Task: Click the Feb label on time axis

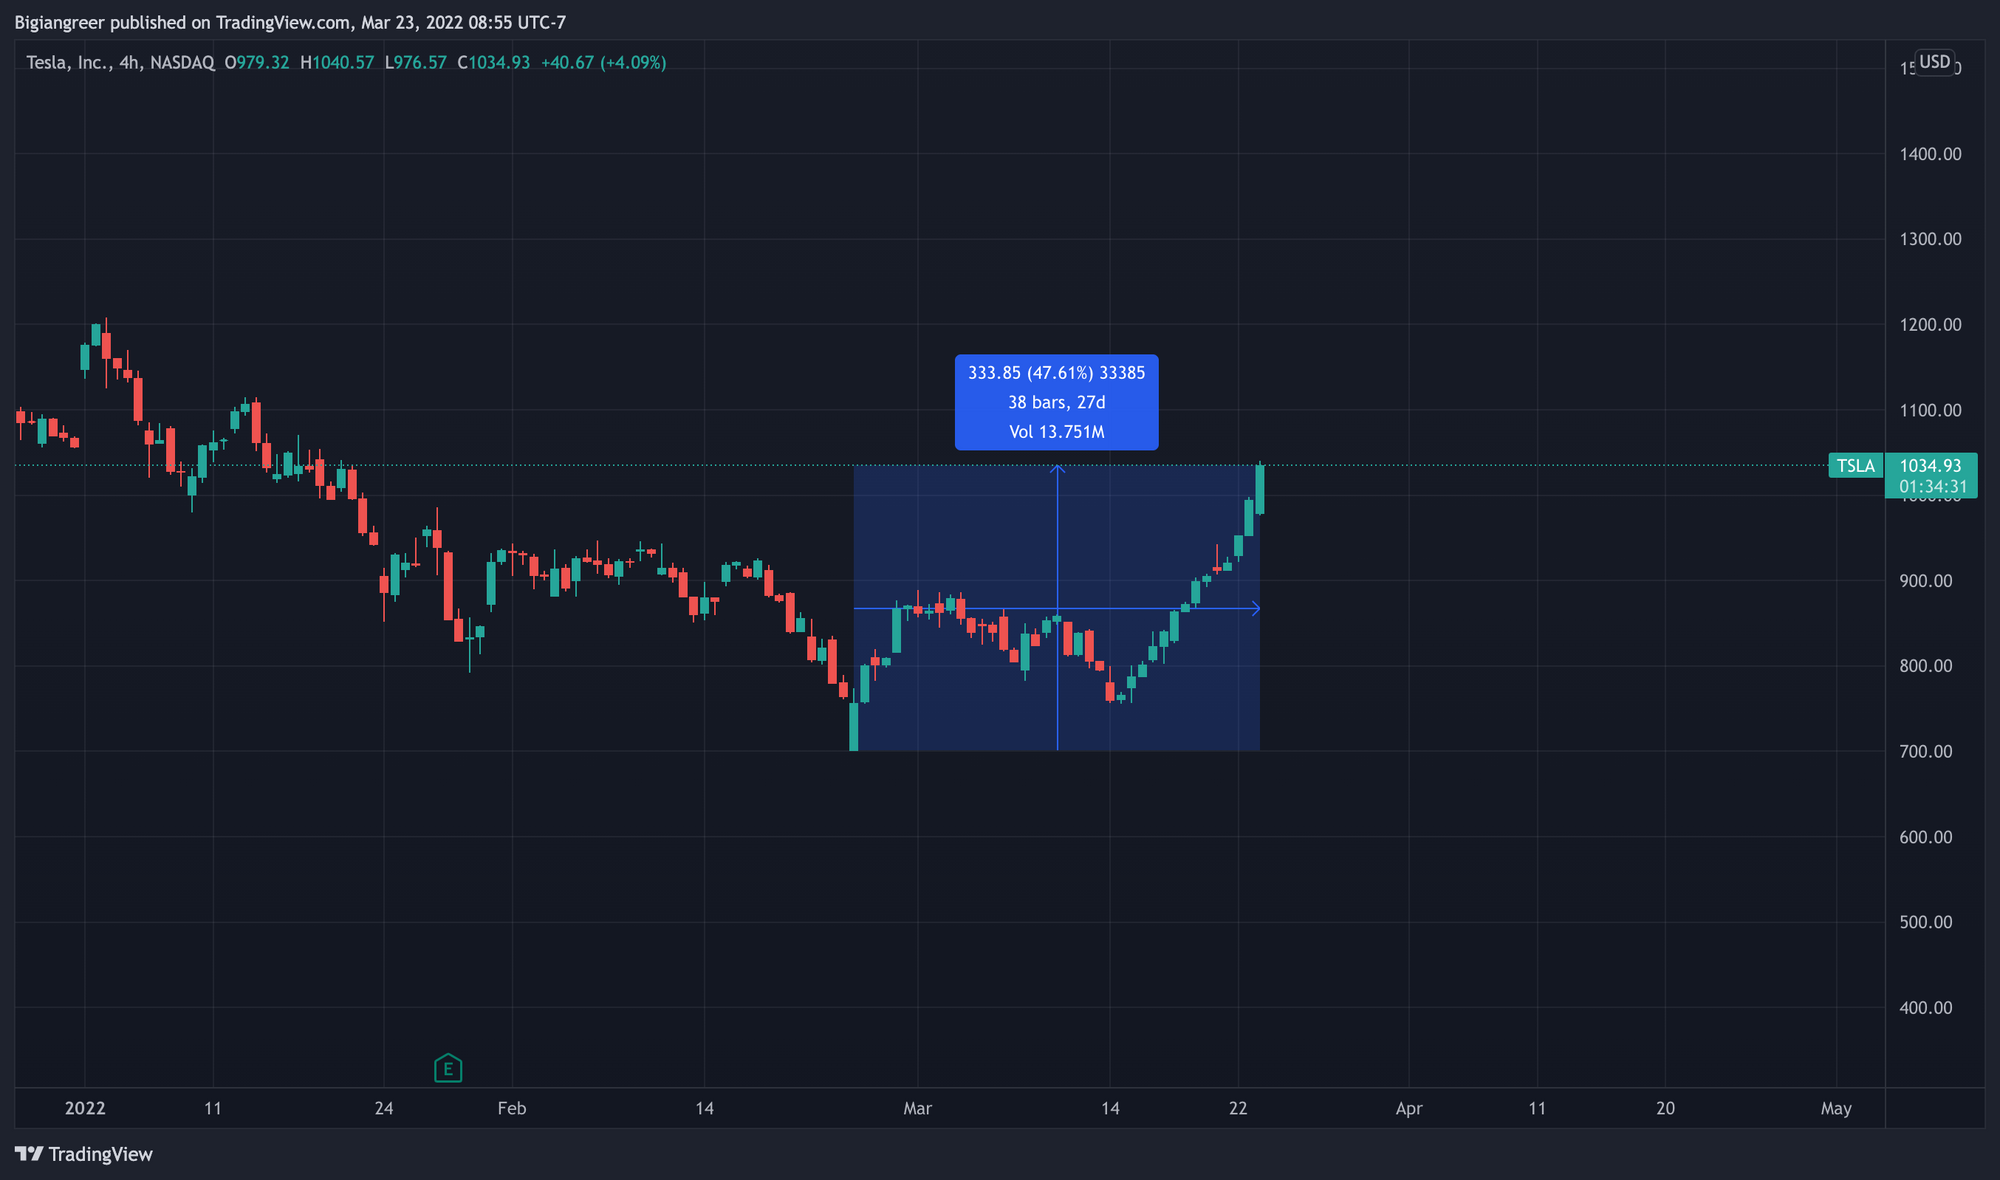Action: (511, 1108)
